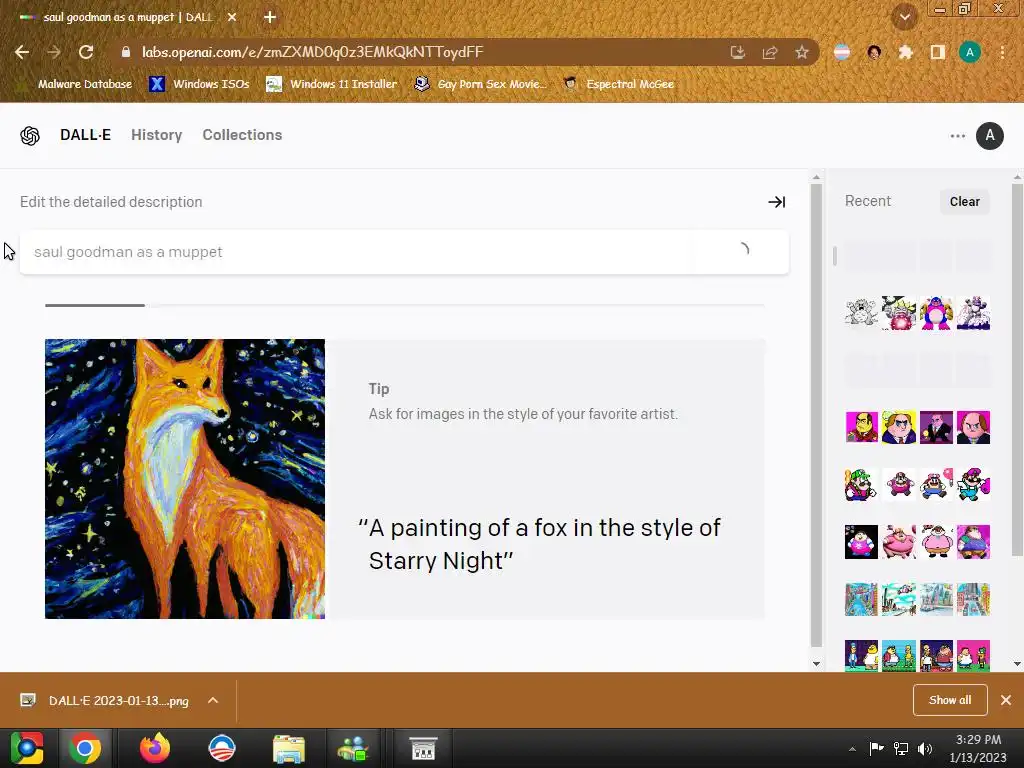This screenshot has height=768, width=1024.
Task: Click the Tip text about favorite artist
Action: click(x=523, y=414)
